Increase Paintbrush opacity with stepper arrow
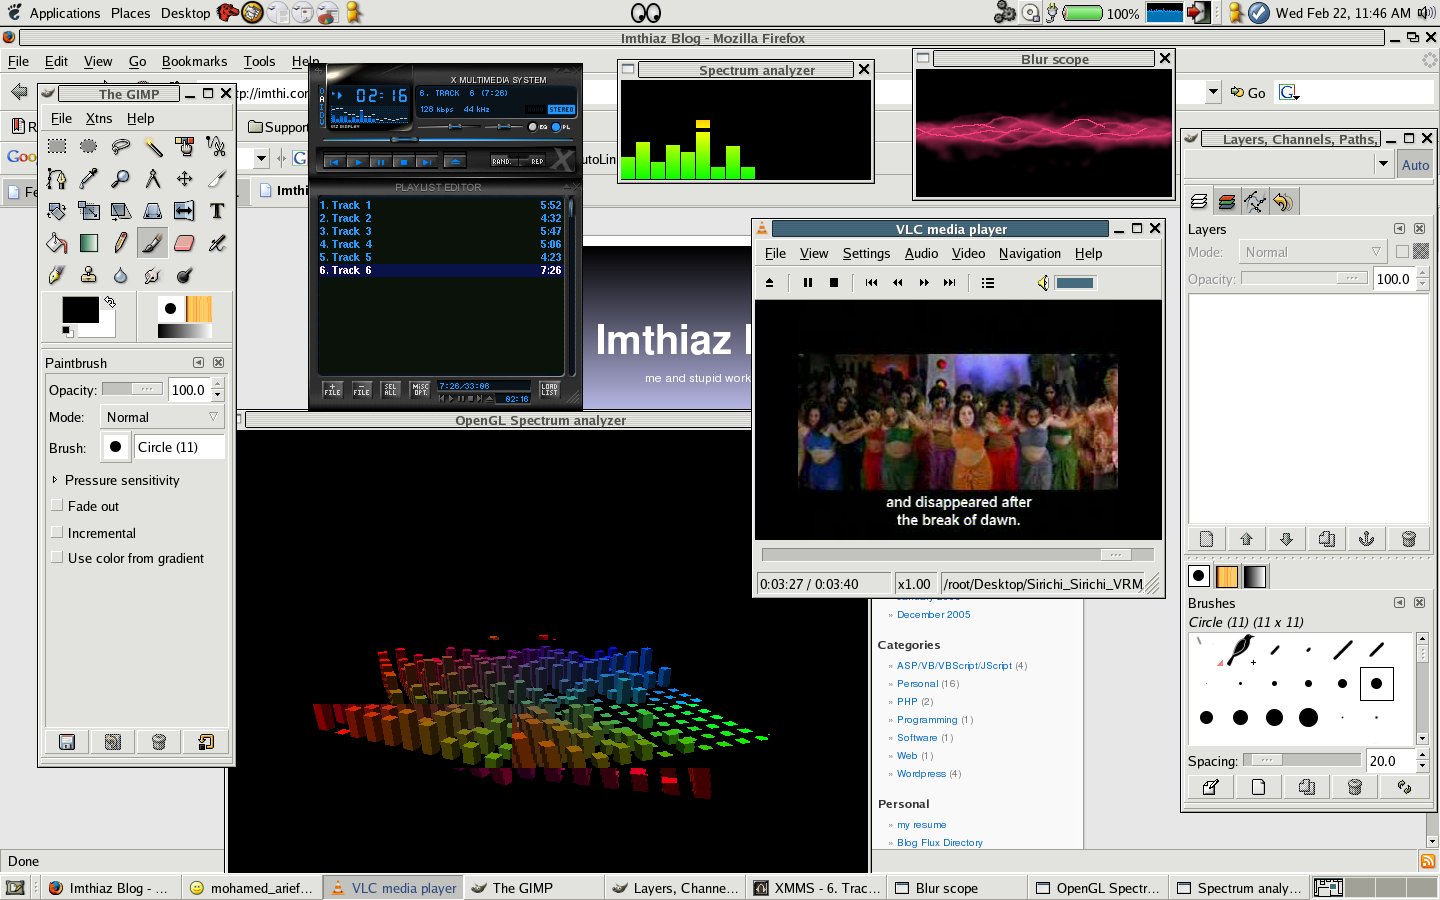This screenshot has width=1440, height=900. [218, 384]
